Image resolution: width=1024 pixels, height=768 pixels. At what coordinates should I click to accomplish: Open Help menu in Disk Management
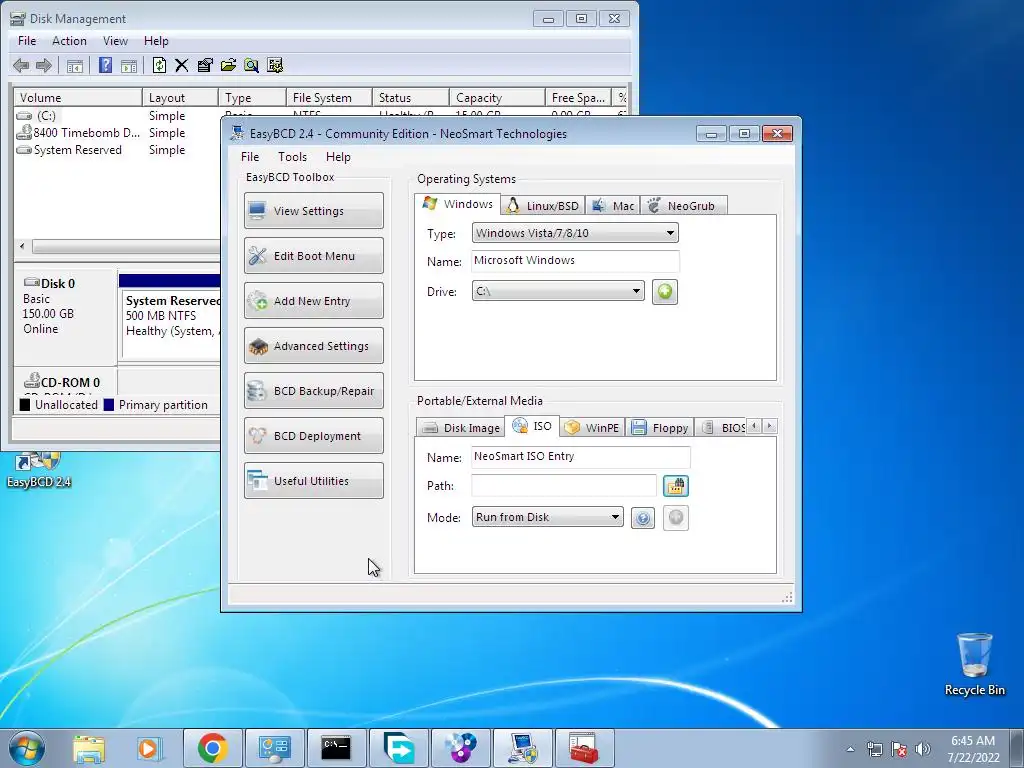(156, 40)
